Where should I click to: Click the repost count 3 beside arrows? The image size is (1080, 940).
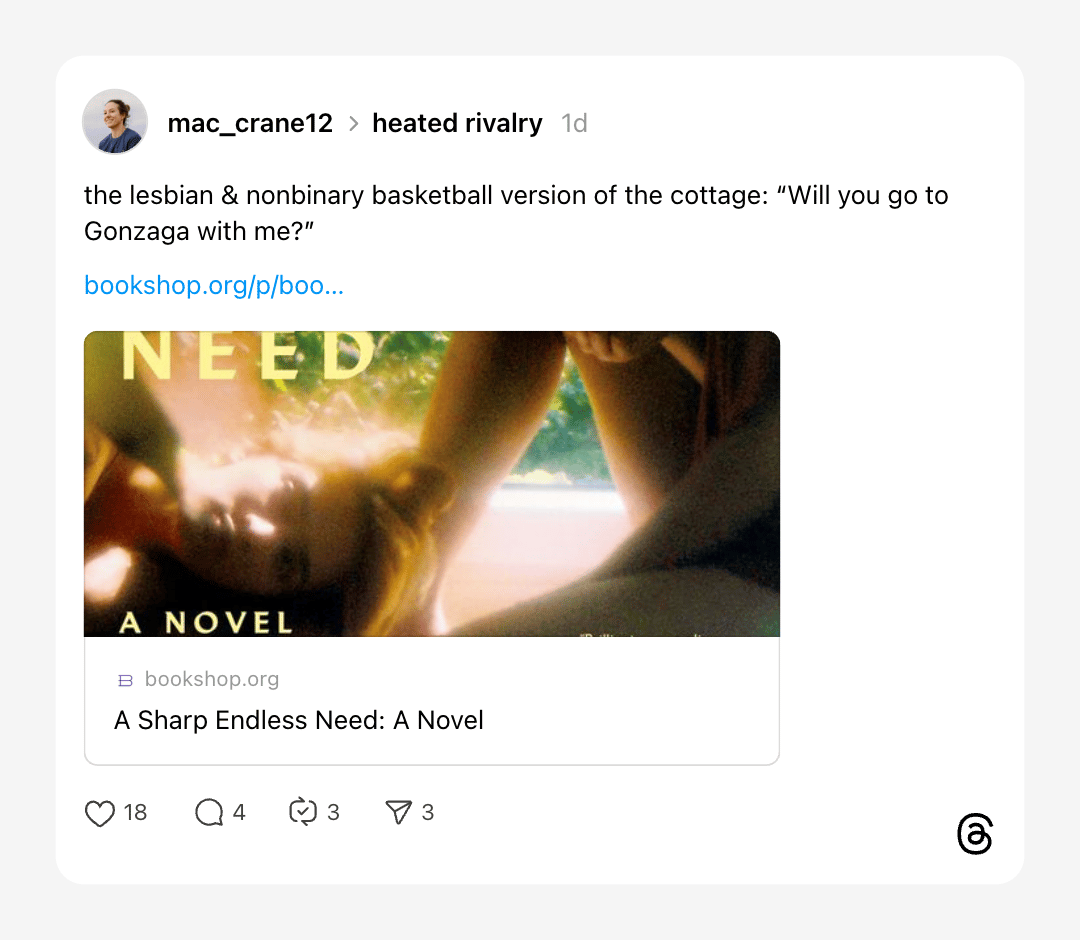pos(333,813)
